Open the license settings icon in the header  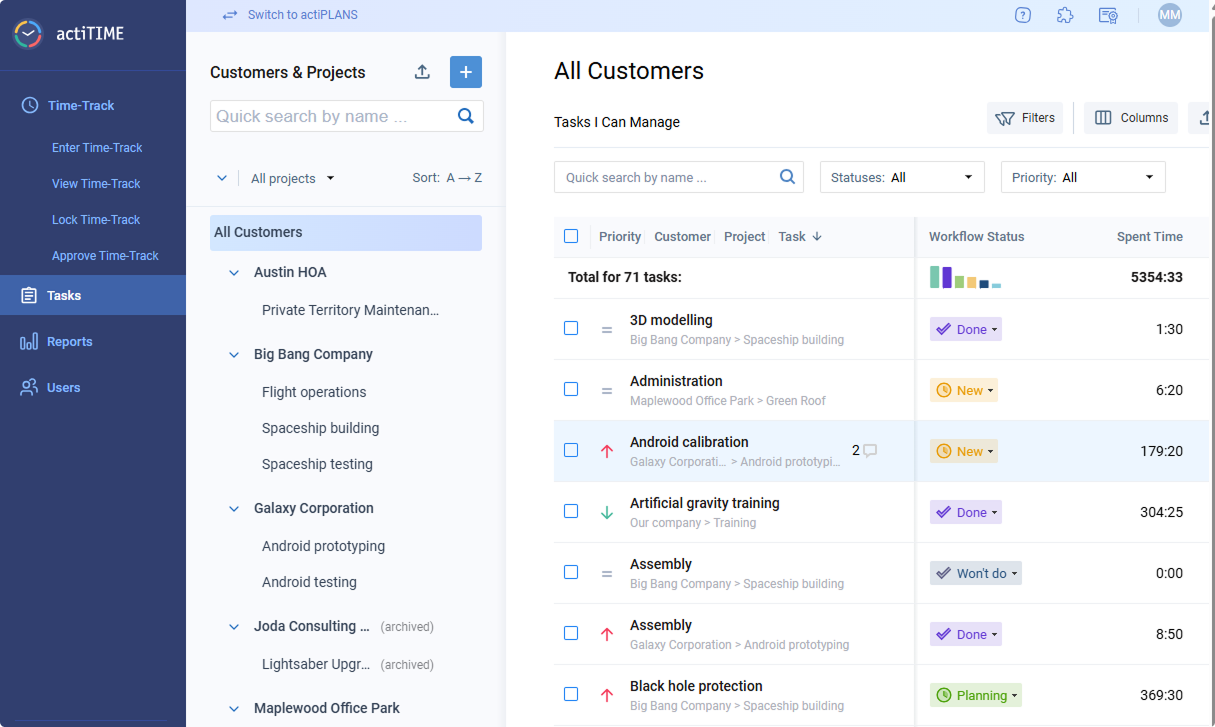(1108, 15)
